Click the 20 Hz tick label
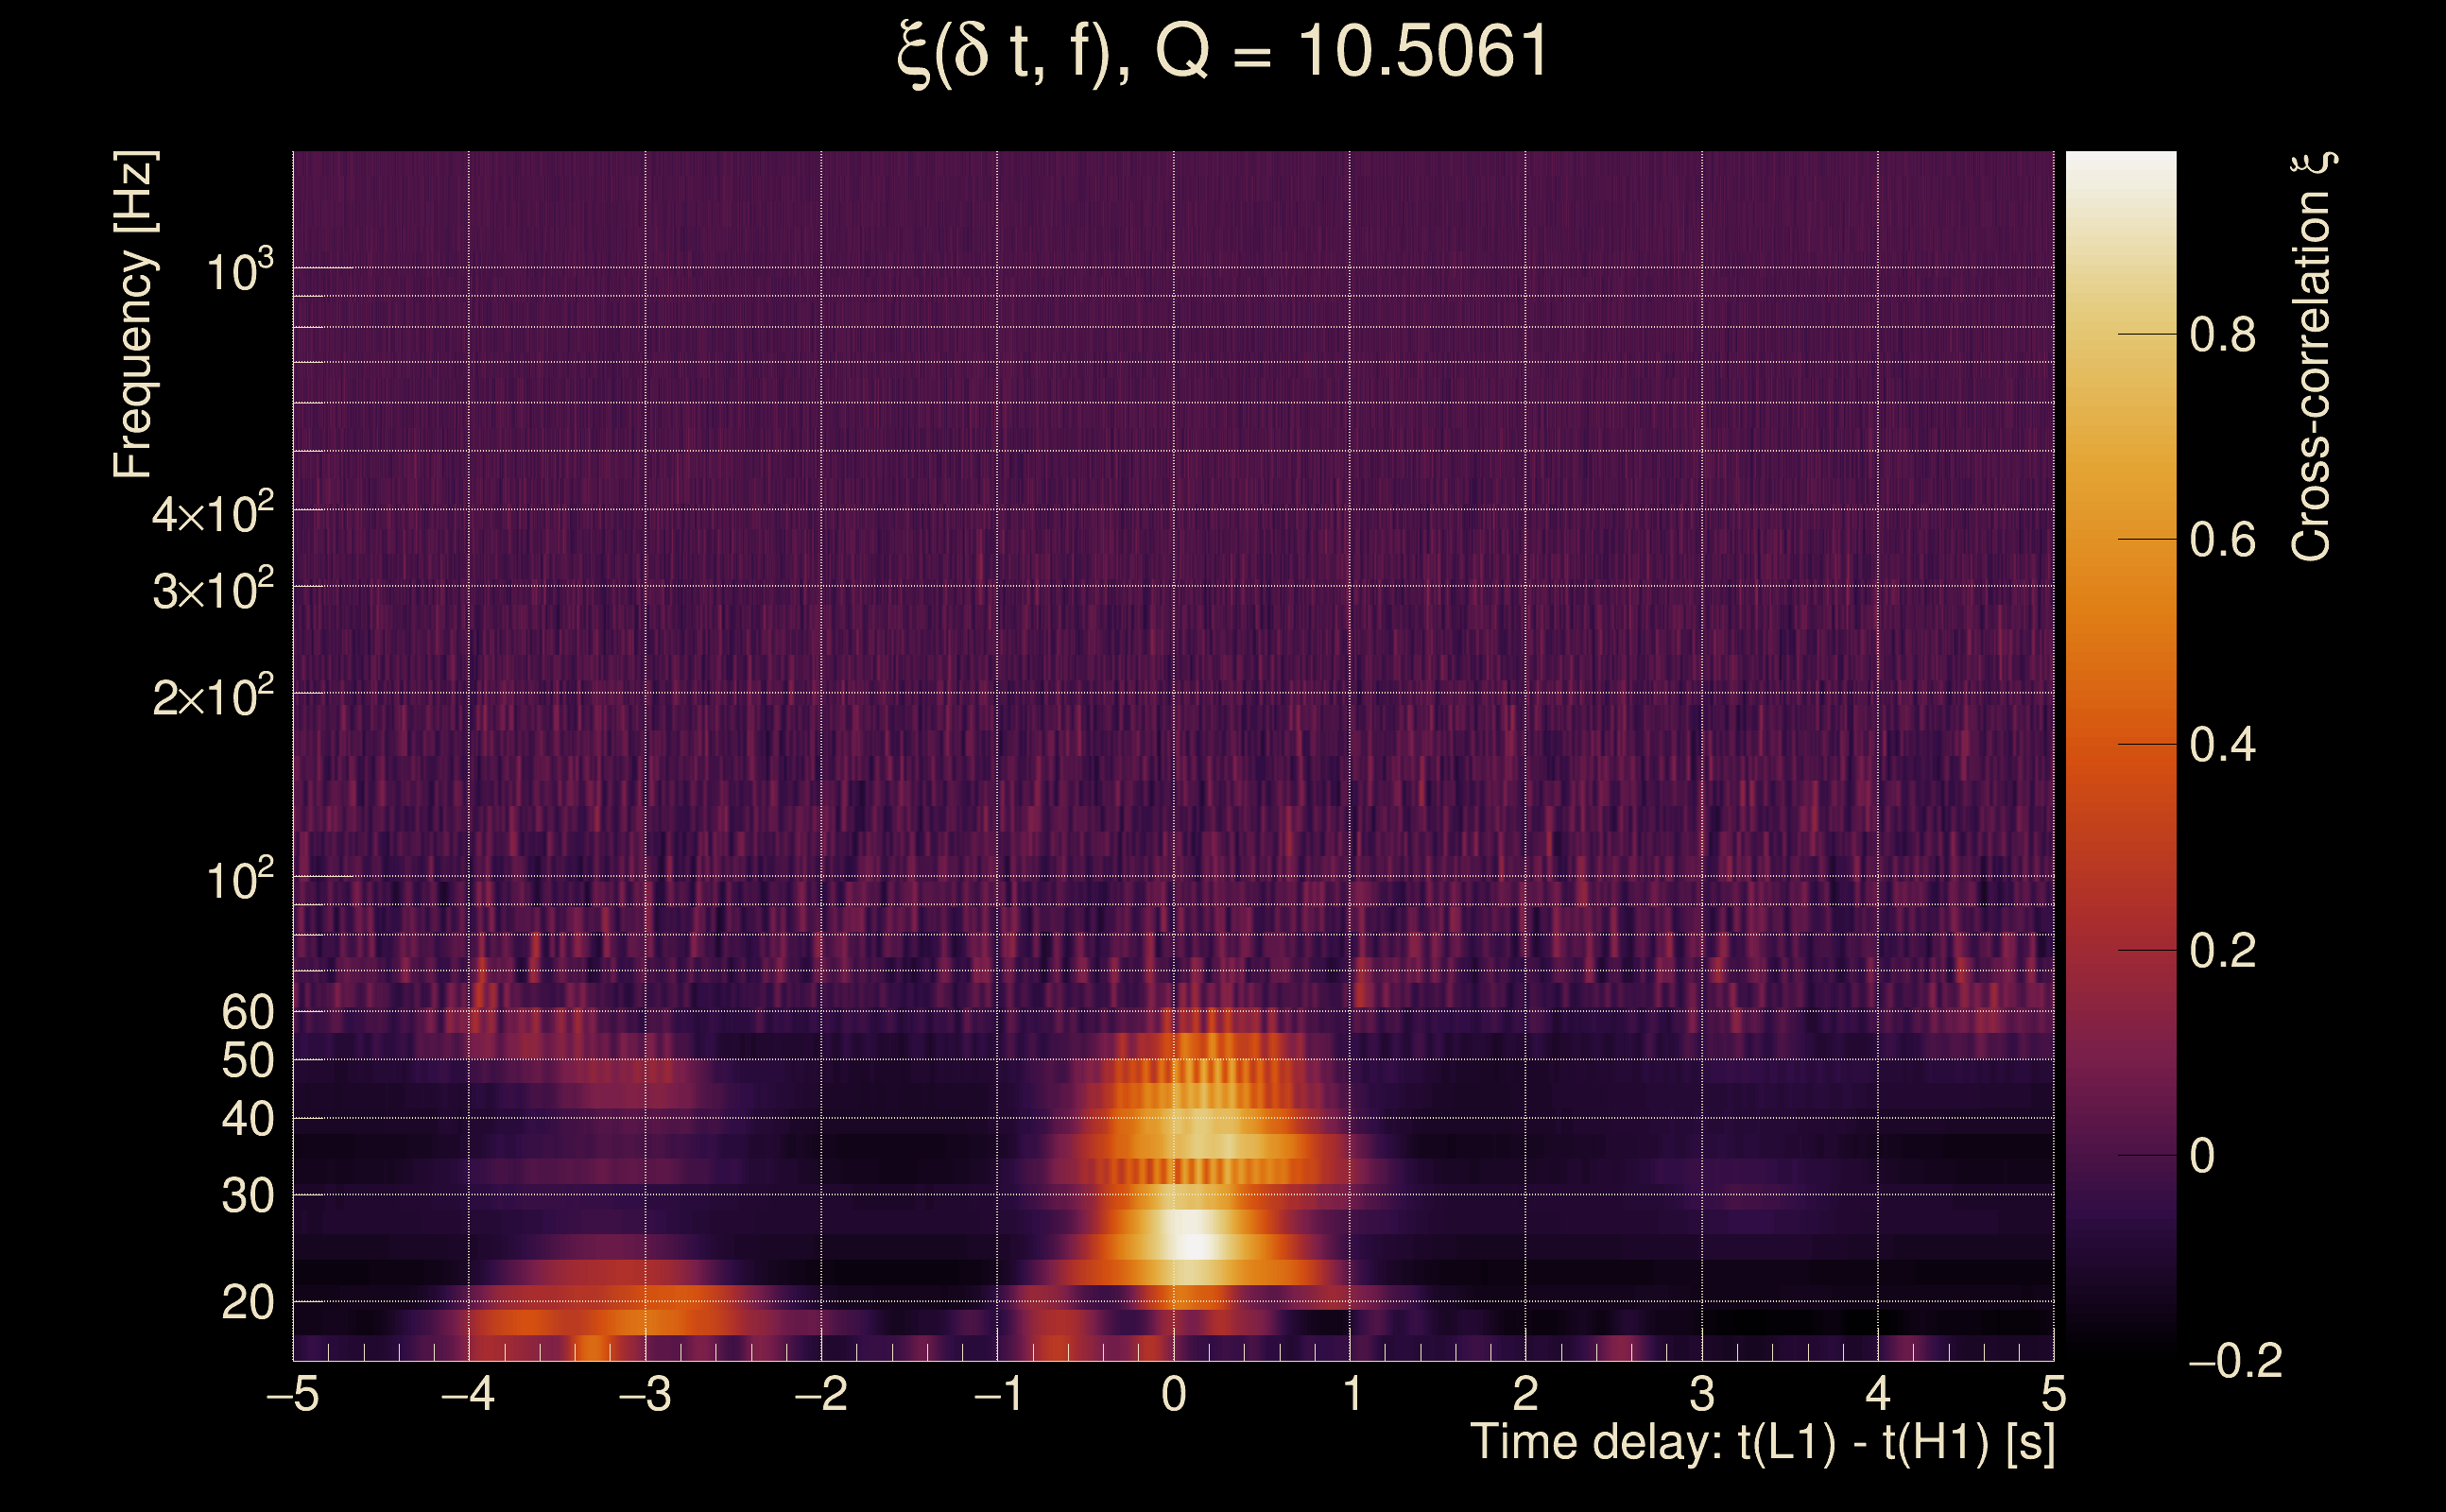 click(247, 1302)
